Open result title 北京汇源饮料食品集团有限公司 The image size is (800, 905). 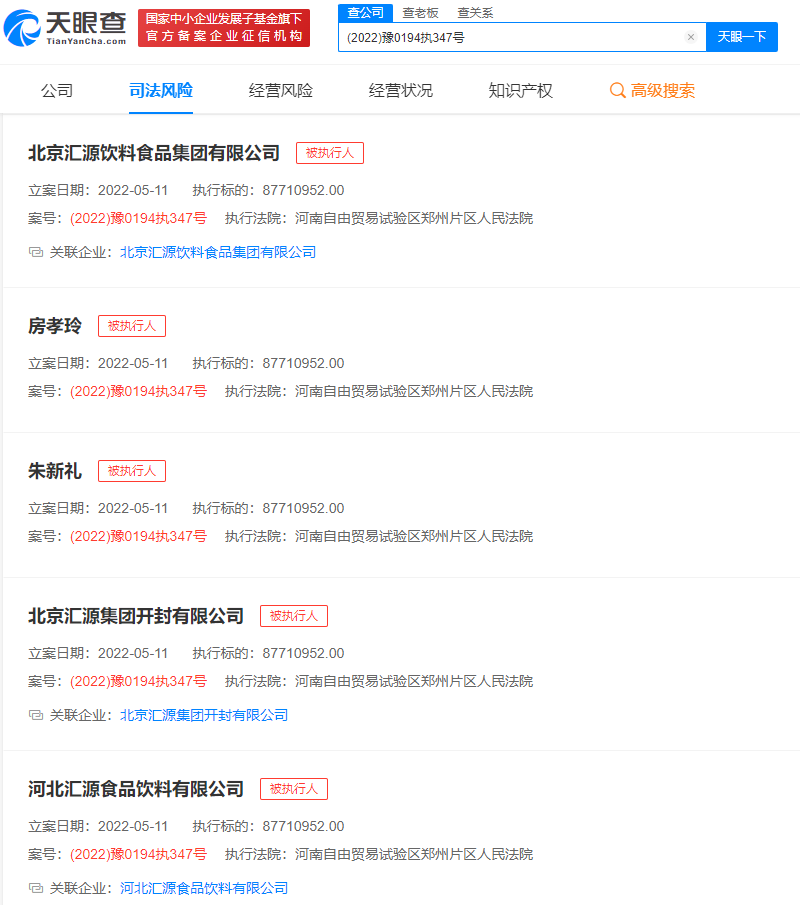click(x=154, y=153)
